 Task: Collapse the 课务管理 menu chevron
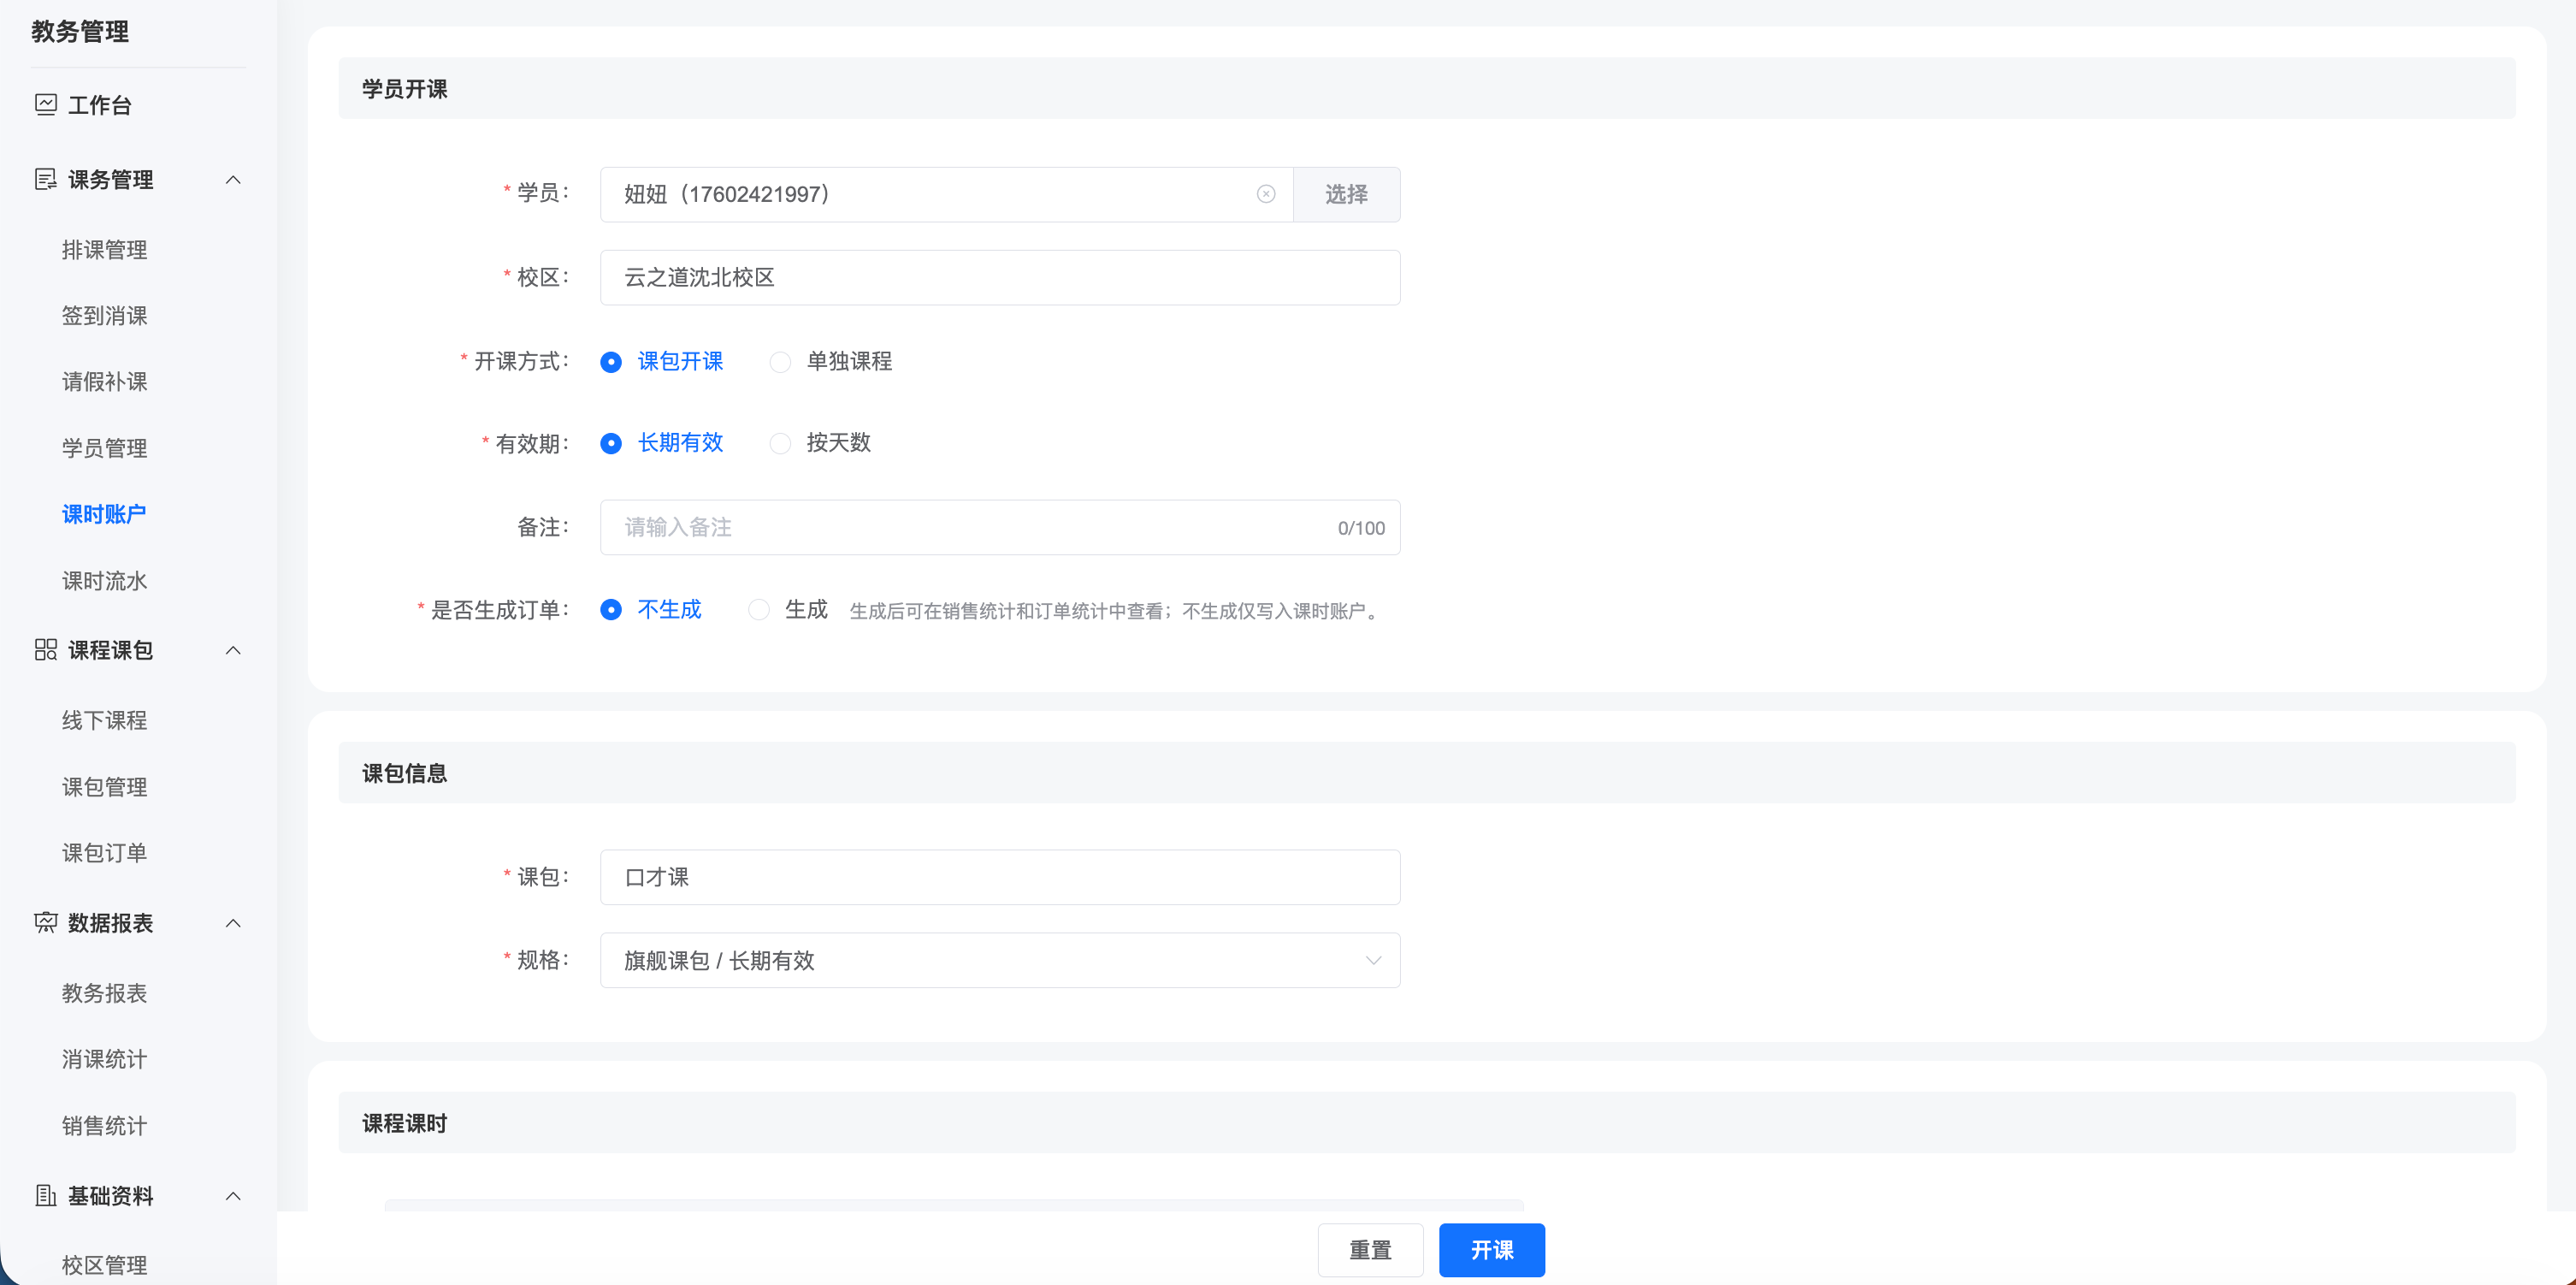233,180
